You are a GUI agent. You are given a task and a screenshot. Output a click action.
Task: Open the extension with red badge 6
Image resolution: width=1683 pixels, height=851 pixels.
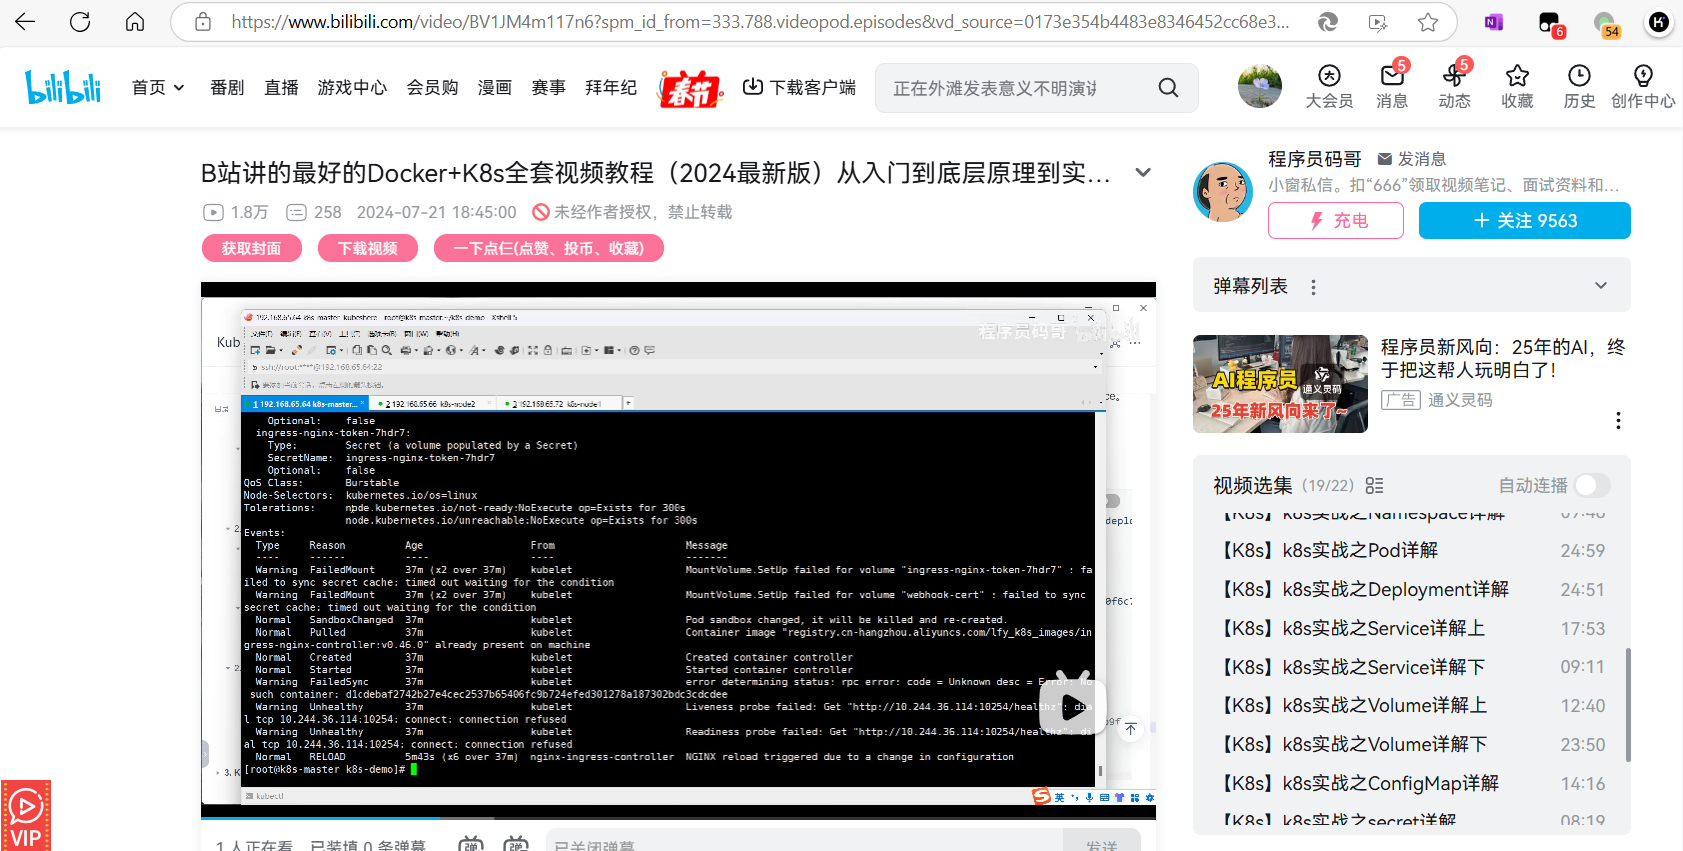click(1550, 23)
